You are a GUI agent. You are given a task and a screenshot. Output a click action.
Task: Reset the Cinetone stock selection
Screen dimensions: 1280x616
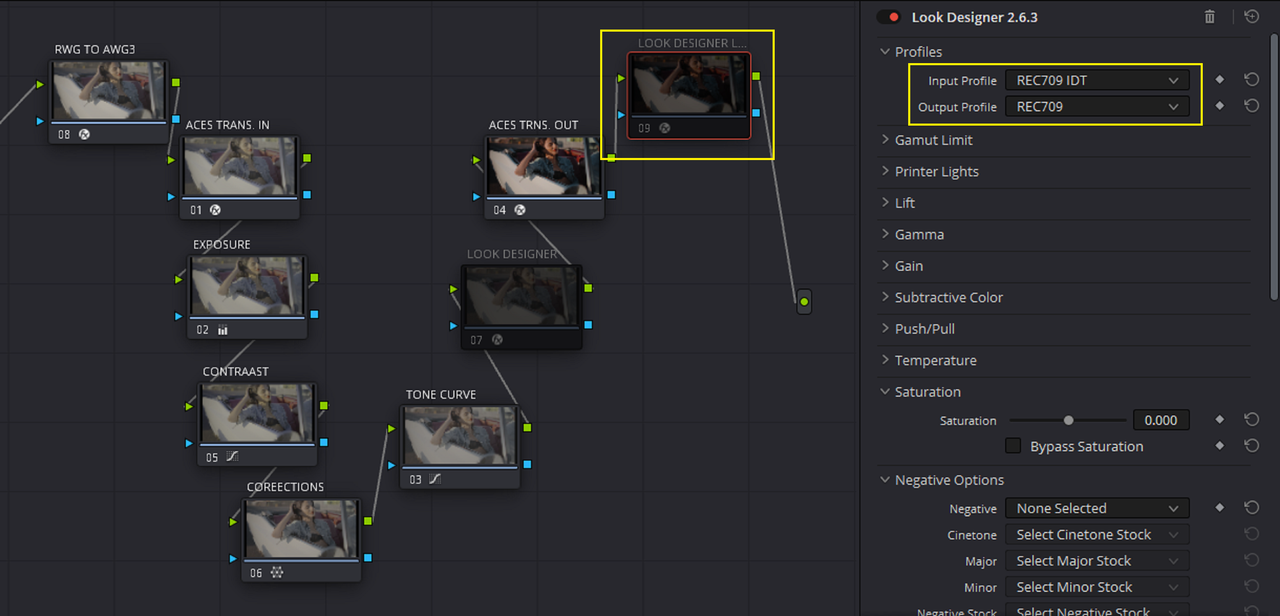(1251, 535)
